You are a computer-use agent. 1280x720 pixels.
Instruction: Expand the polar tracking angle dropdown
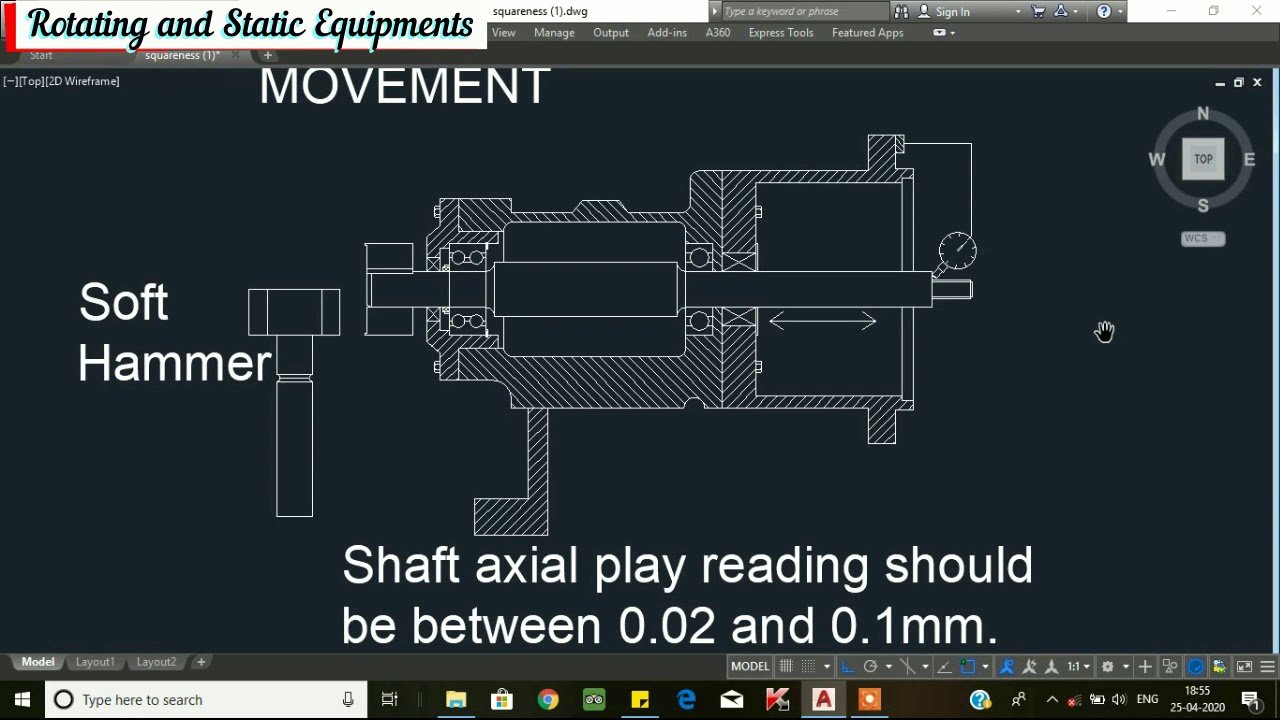point(888,666)
